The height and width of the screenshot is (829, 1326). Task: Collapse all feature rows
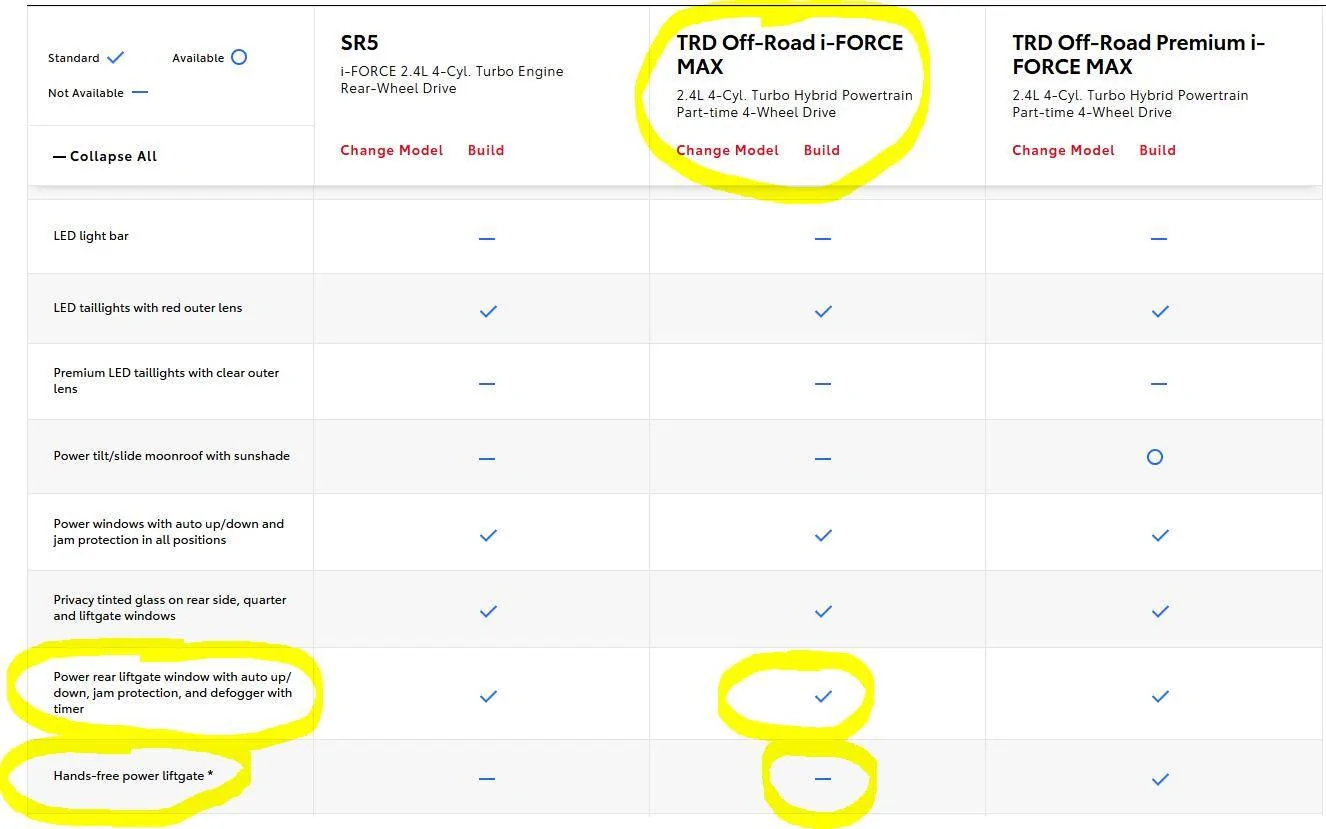click(x=105, y=156)
